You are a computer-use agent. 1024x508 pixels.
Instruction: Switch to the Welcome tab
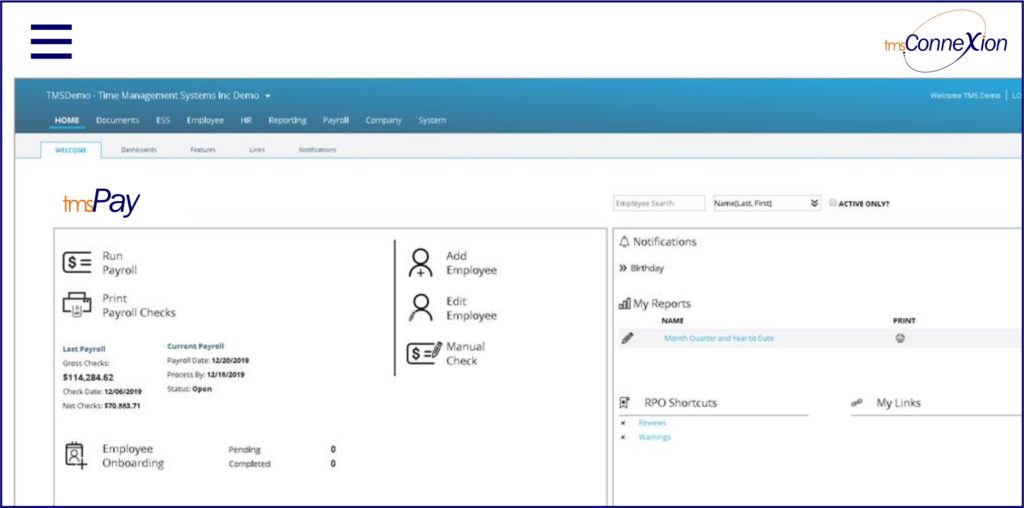[x=71, y=150]
